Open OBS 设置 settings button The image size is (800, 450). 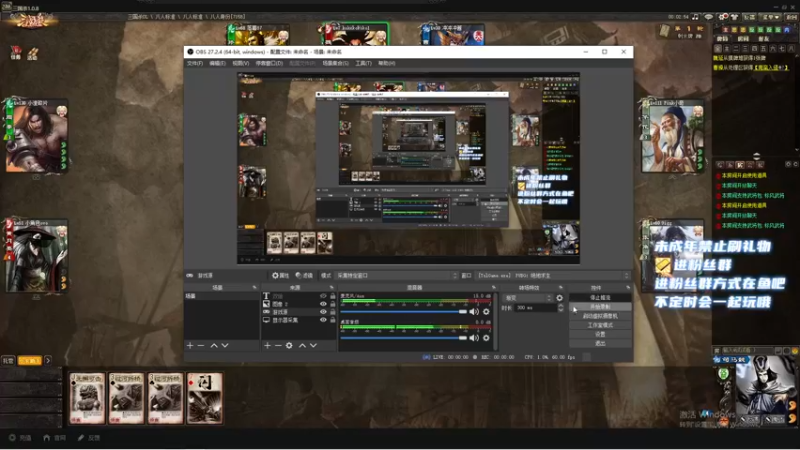600,334
